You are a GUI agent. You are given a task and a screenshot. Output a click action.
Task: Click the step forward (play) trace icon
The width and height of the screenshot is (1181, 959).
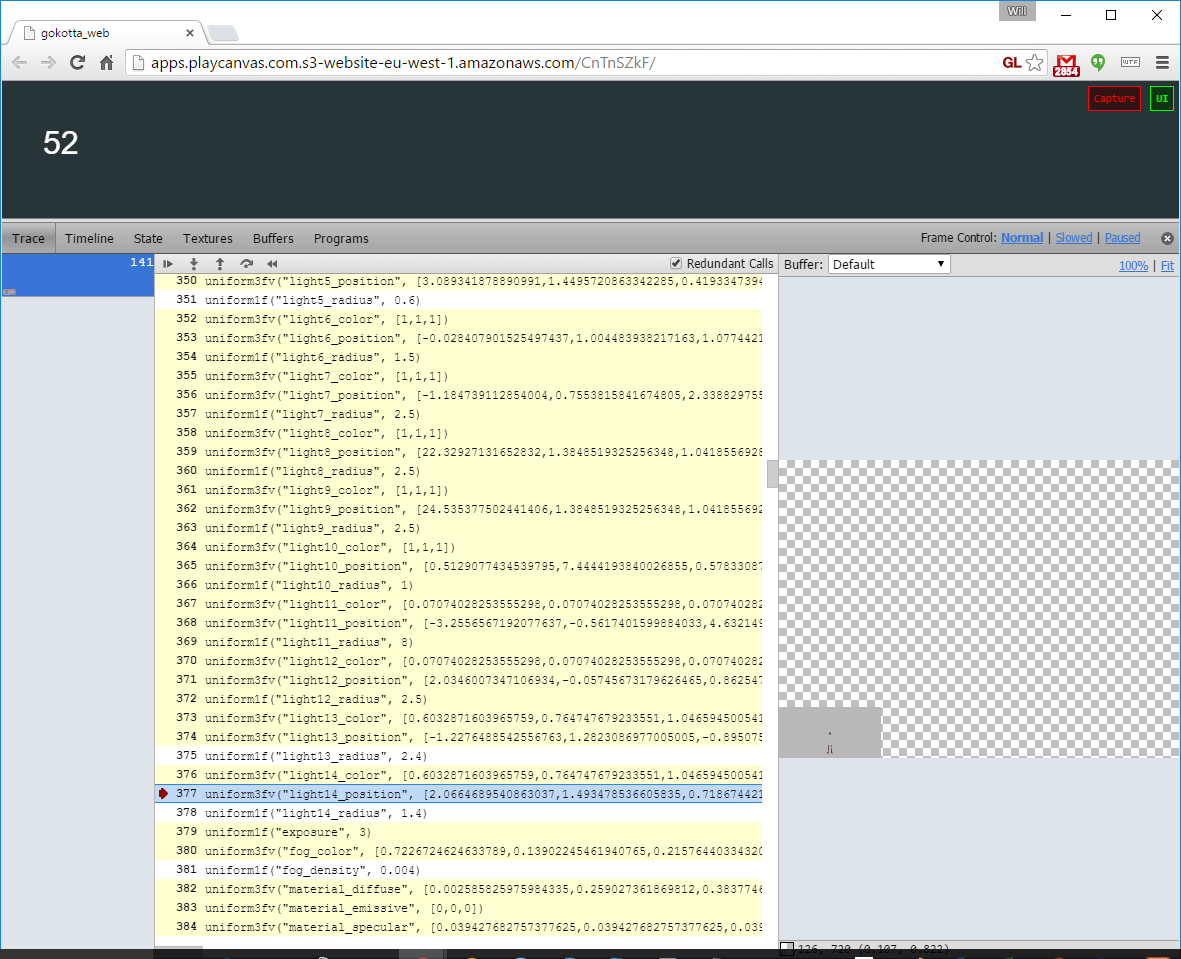[168, 264]
